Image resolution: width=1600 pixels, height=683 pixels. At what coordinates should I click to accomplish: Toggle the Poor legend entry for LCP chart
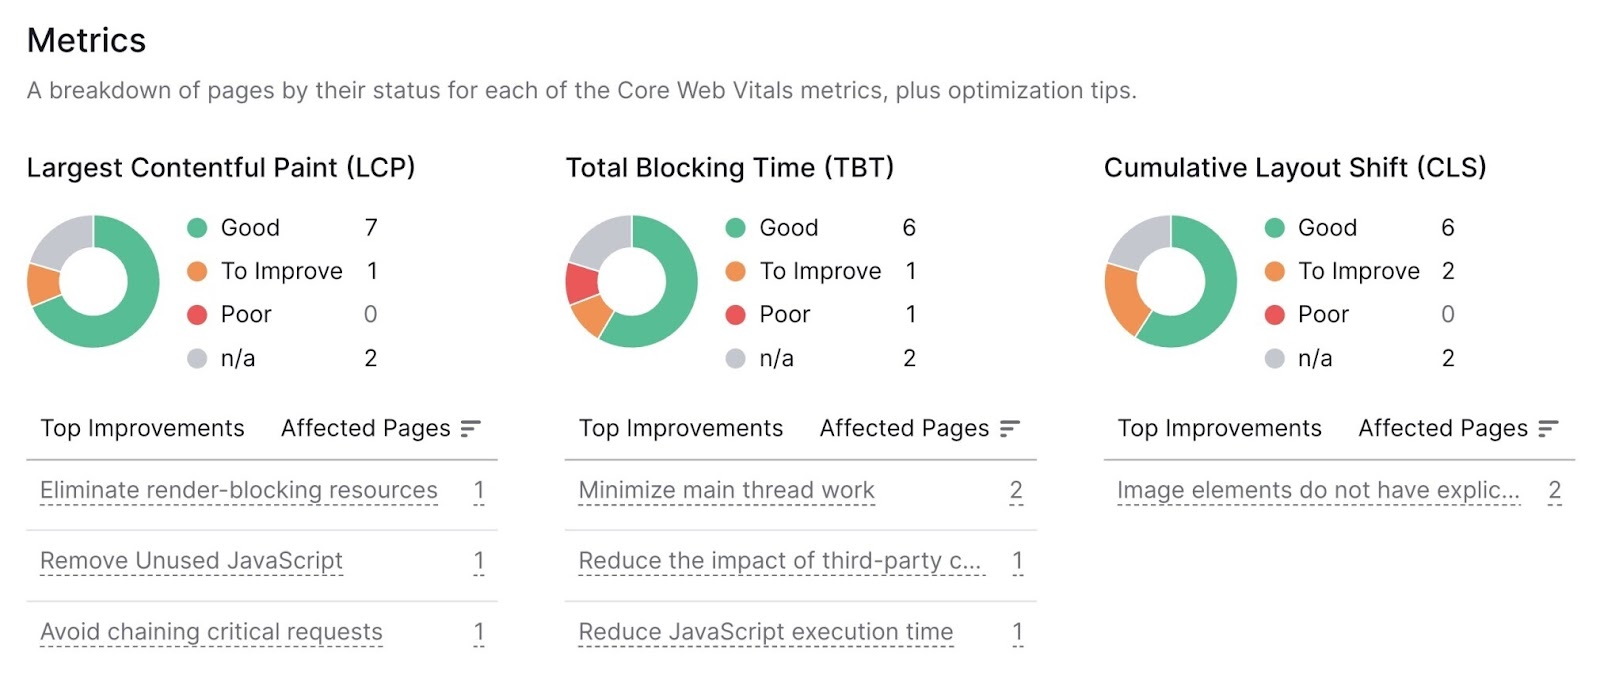click(x=246, y=313)
